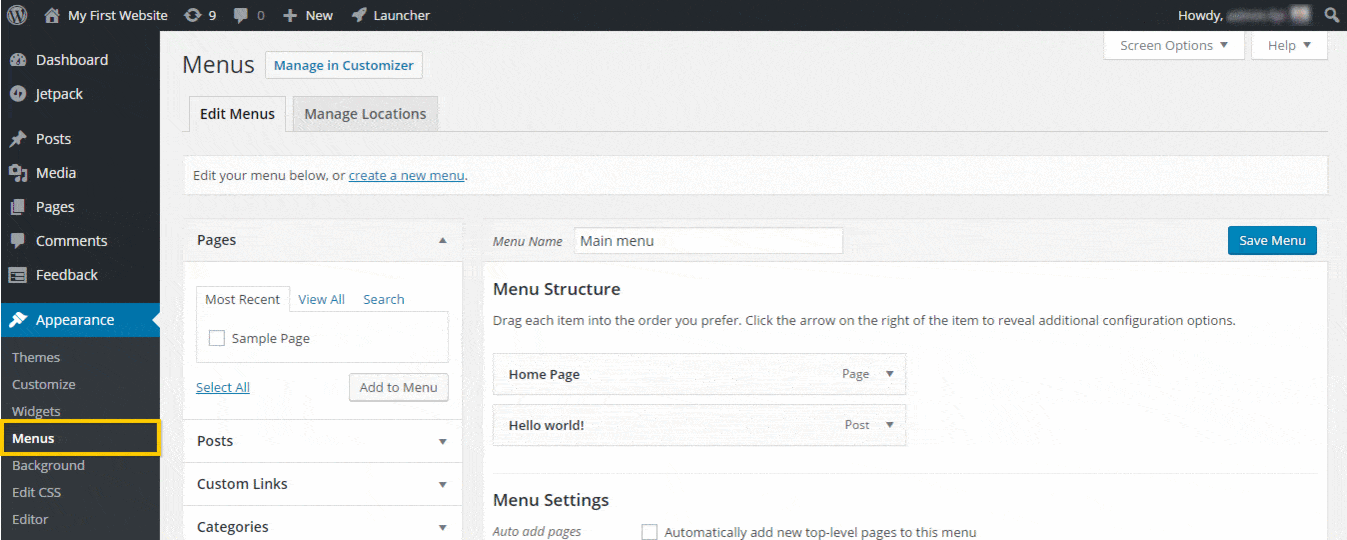
Task: Click the search magnifier icon in admin bar
Action: [x=1331, y=15]
